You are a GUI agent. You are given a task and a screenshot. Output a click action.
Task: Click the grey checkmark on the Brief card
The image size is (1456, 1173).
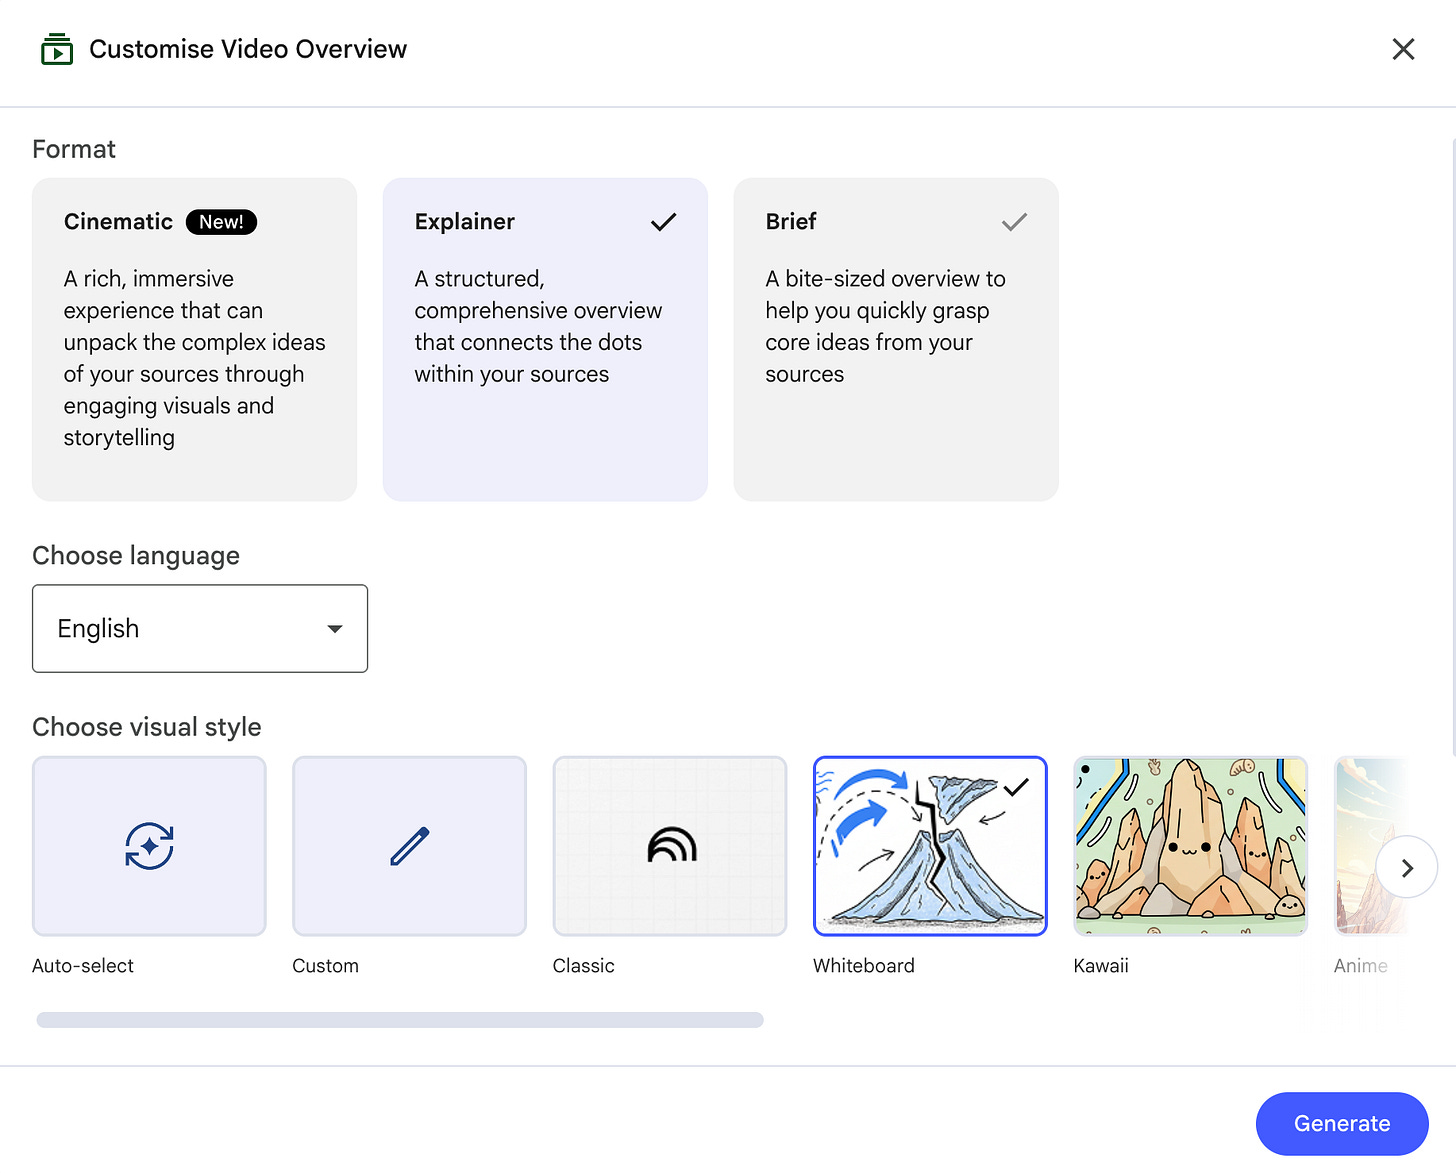1014,222
